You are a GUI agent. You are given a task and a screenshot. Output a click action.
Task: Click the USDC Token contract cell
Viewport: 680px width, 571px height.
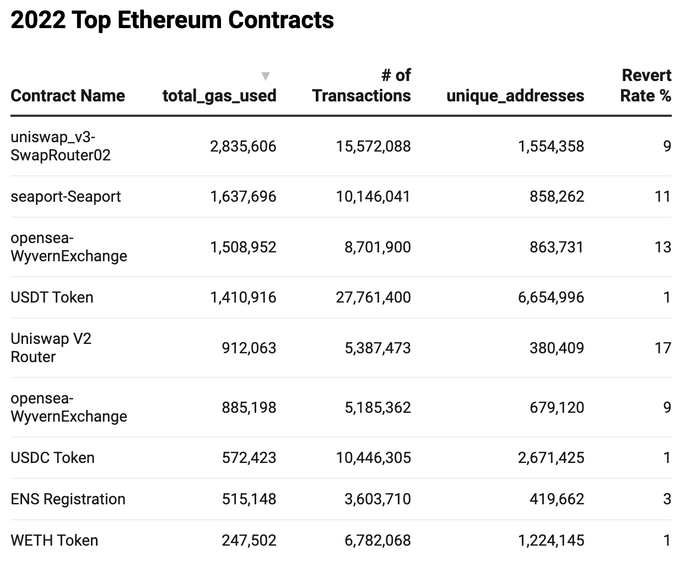tap(52, 458)
